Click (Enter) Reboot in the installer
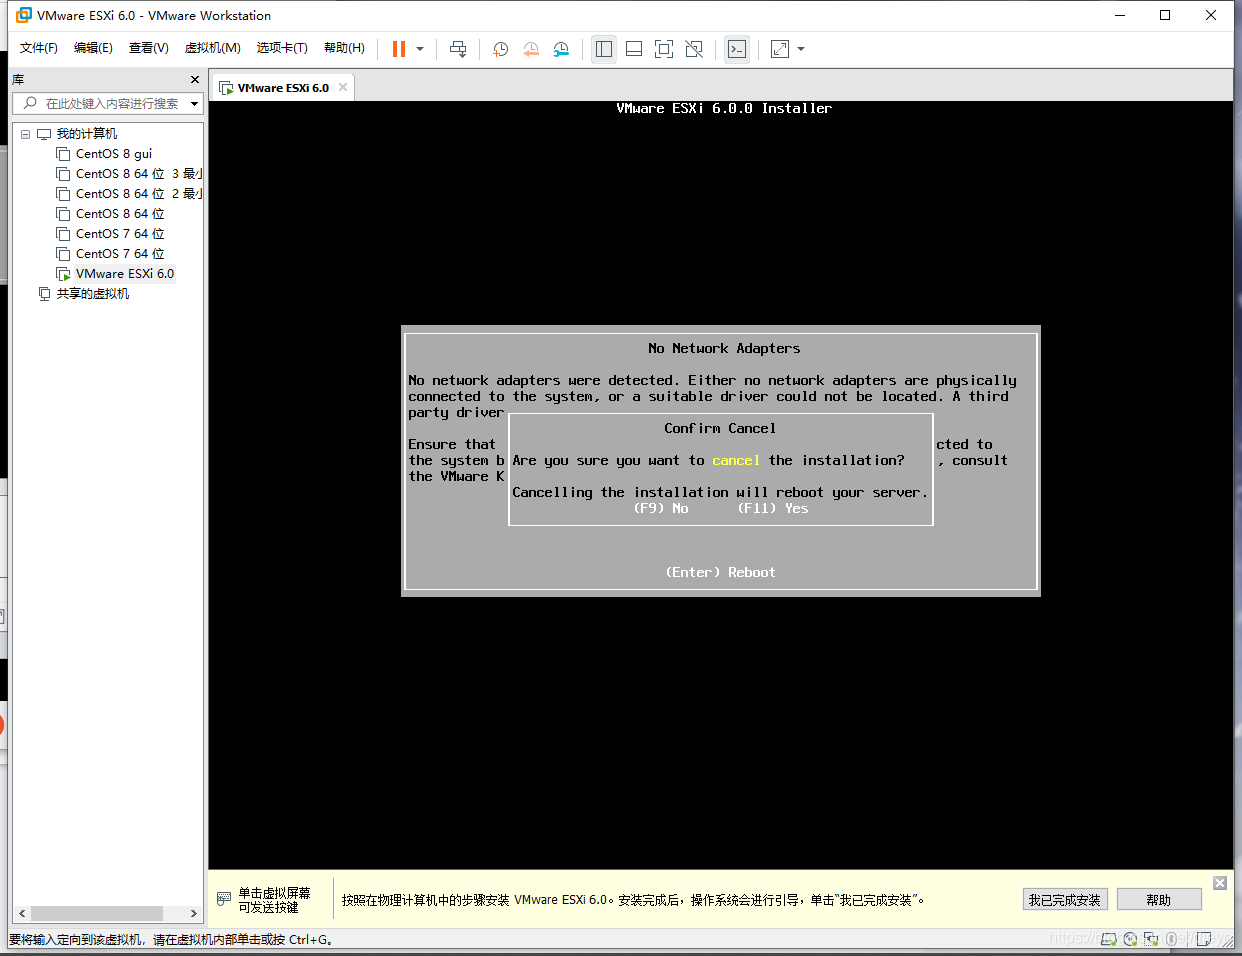1242x956 pixels. (720, 572)
